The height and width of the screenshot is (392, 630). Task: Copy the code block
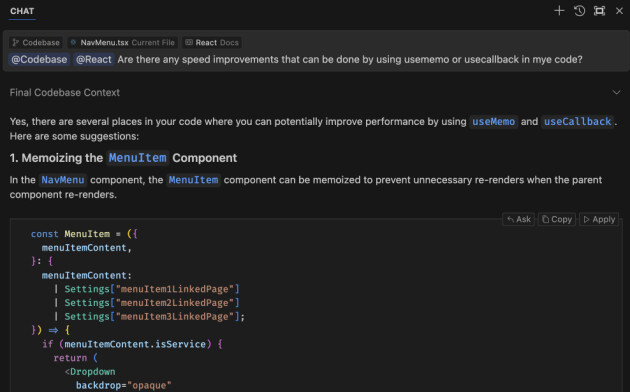[x=556, y=219]
